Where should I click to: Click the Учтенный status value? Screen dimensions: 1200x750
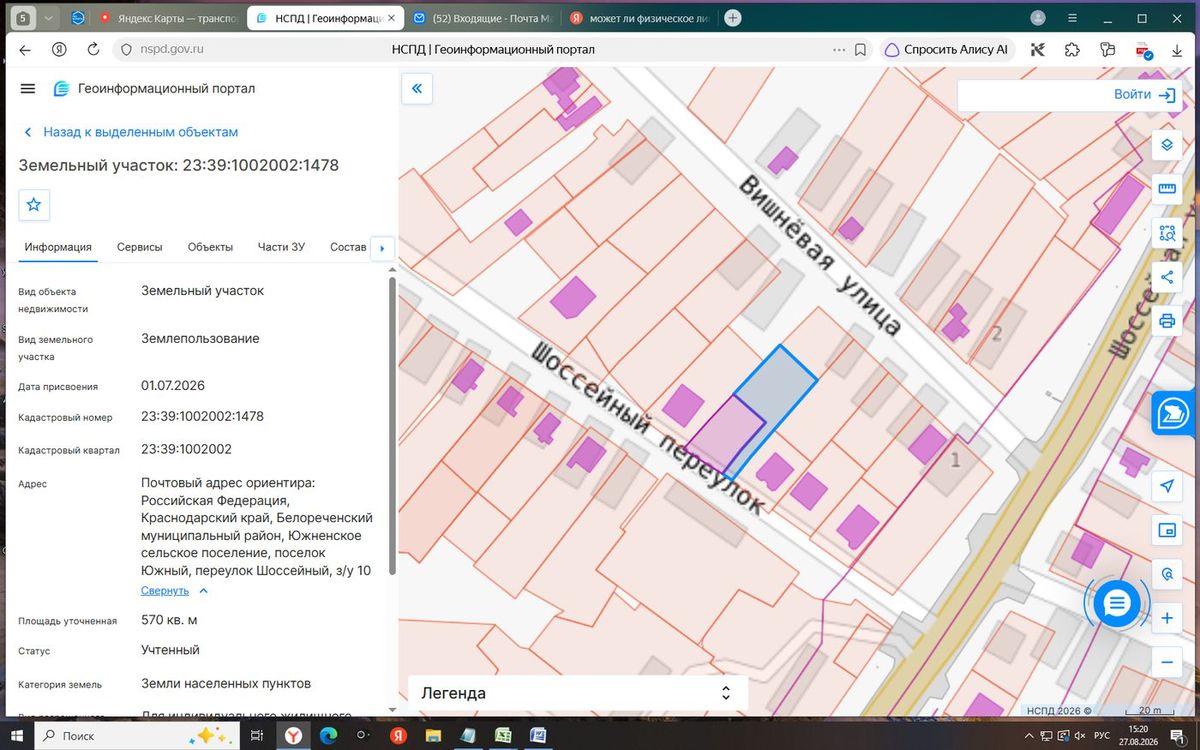[x=170, y=650]
